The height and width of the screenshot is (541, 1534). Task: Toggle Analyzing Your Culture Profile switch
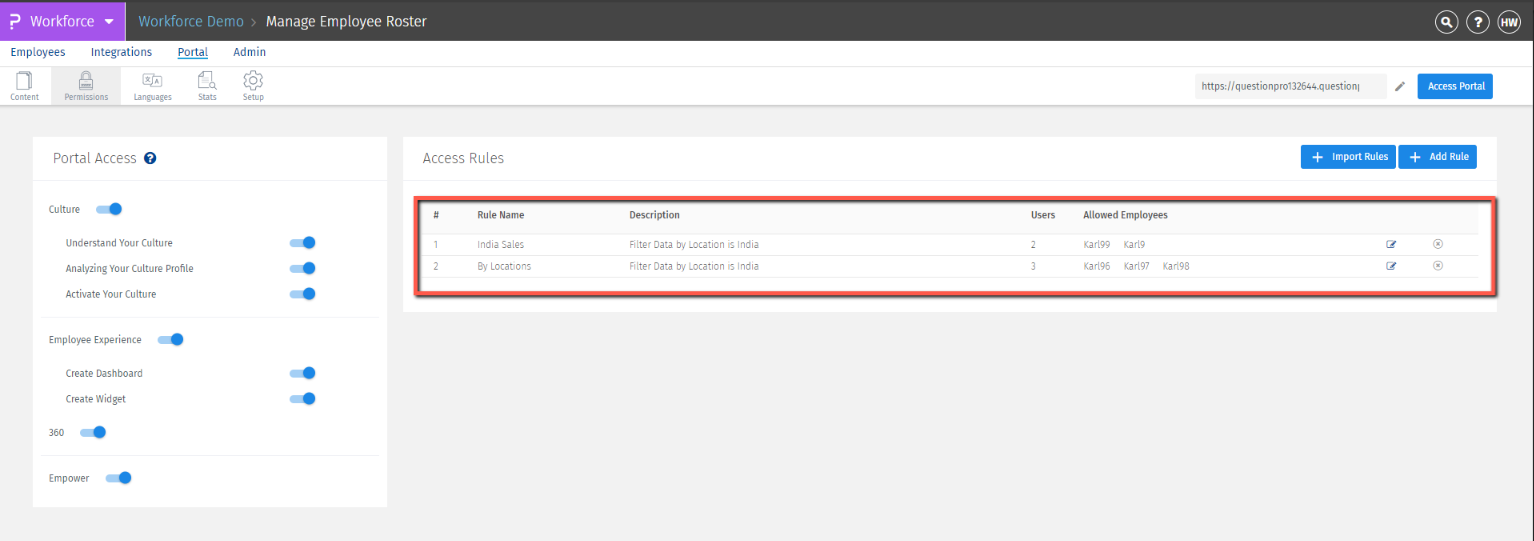pyautogui.click(x=302, y=268)
